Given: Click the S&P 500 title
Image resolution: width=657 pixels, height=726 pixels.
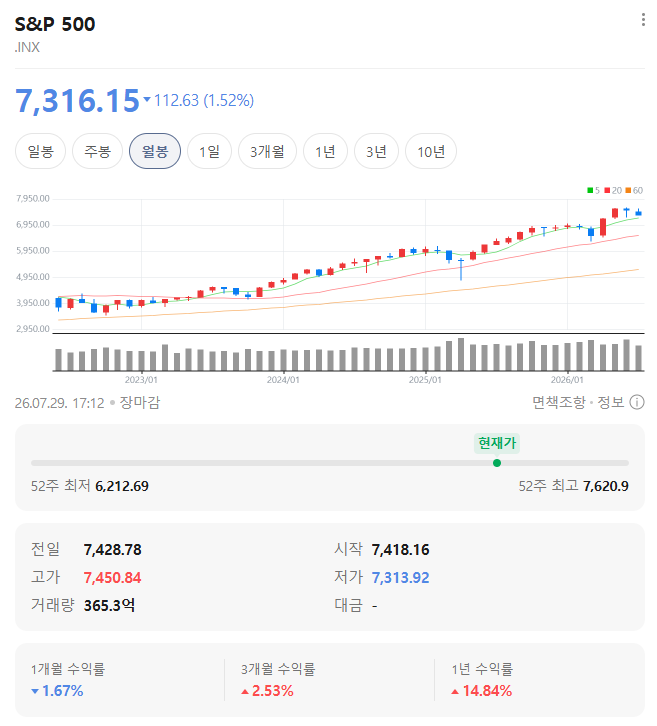Looking at the screenshot, I should 55,24.
